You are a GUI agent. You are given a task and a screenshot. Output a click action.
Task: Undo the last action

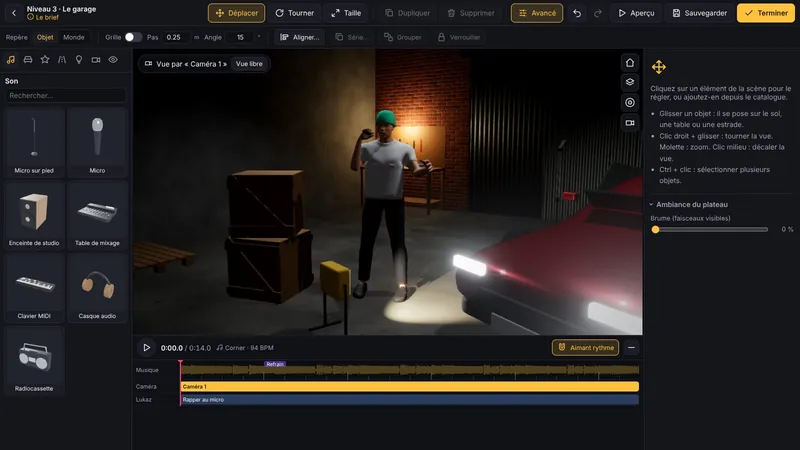[x=577, y=13]
